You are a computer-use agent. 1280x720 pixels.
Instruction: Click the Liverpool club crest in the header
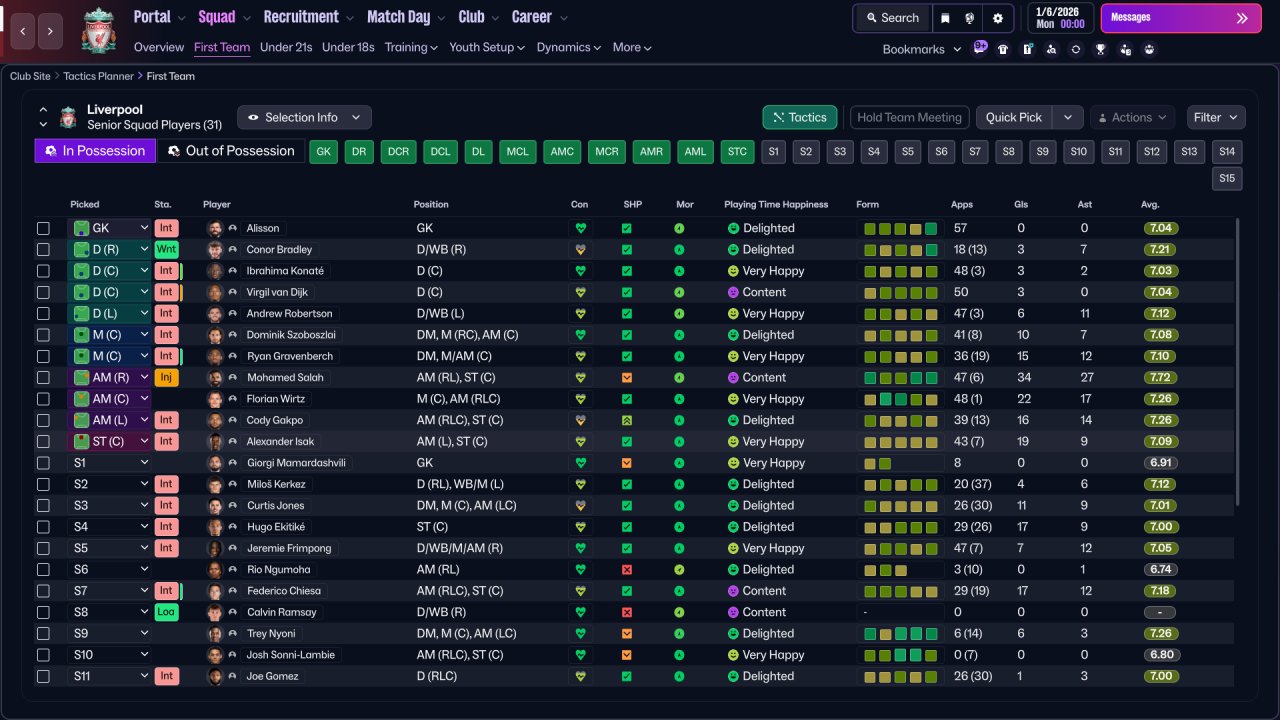[99, 30]
